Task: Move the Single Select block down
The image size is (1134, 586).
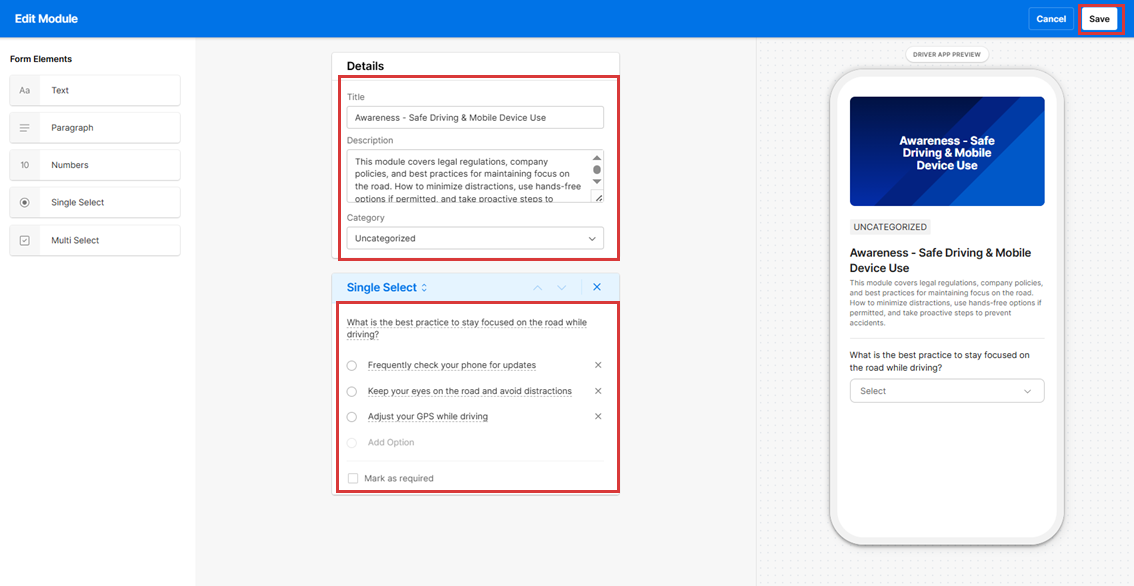Action: (562, 288)
